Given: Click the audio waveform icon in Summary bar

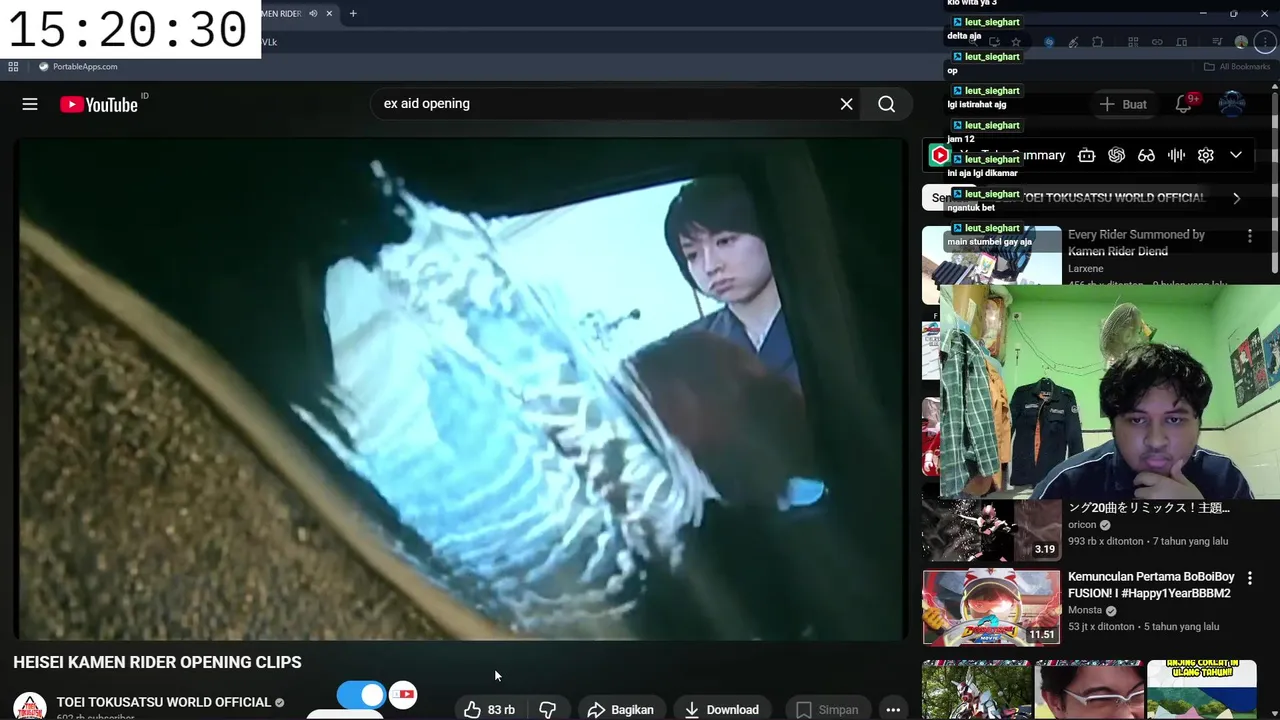Looking at the screenshot, I should pos(1177,155).
